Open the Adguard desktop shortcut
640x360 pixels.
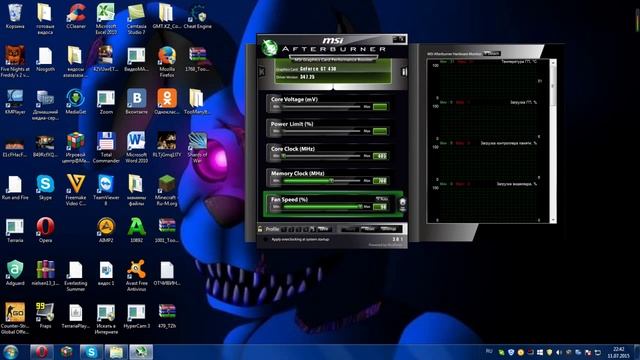click(x=15, y=273)
